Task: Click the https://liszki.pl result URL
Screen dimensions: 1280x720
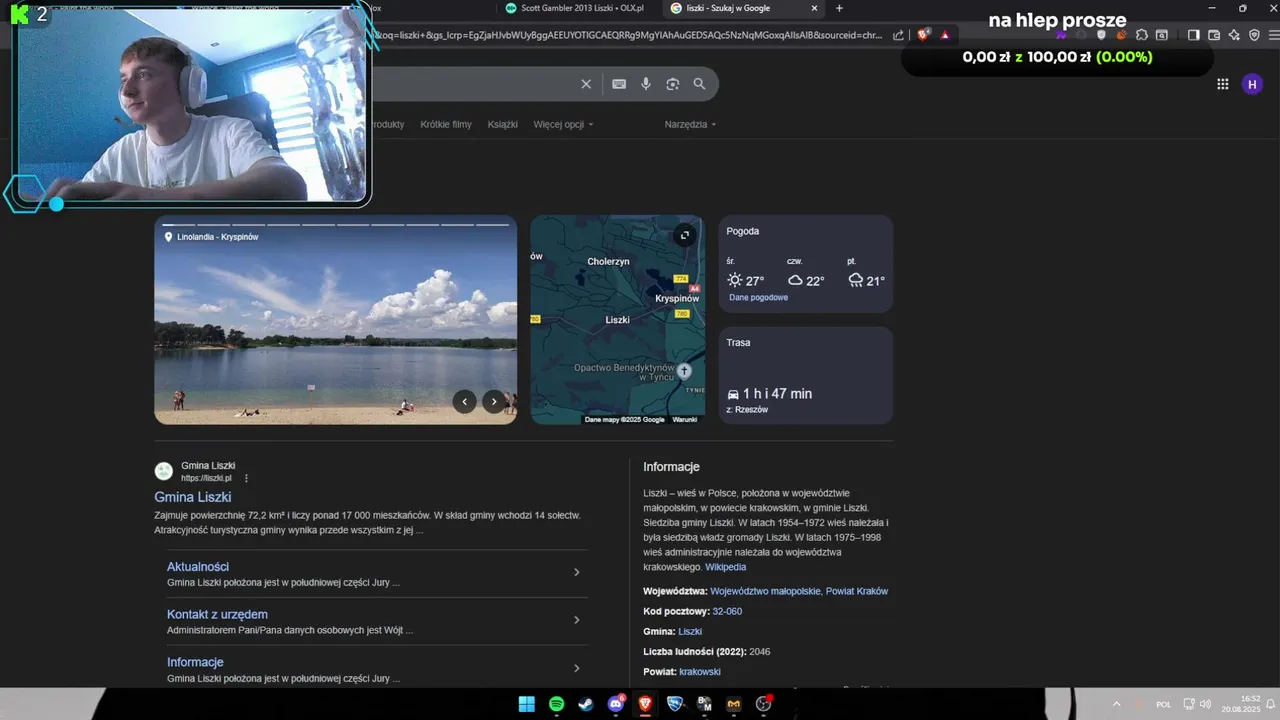Action: tap(206, 478)
